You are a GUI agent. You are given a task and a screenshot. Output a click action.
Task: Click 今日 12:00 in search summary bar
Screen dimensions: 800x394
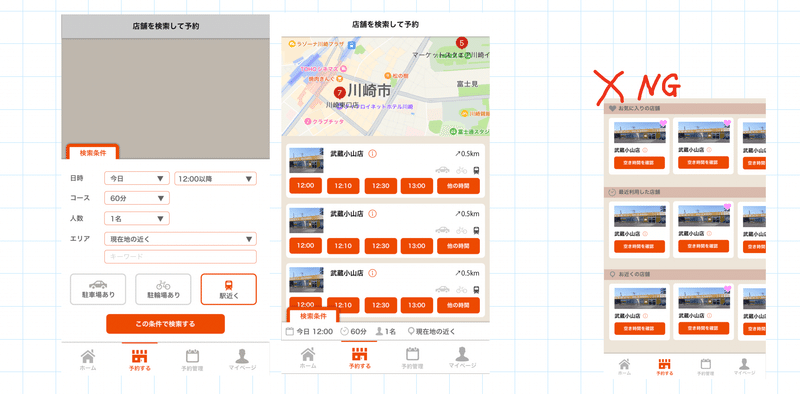(309, 331)
